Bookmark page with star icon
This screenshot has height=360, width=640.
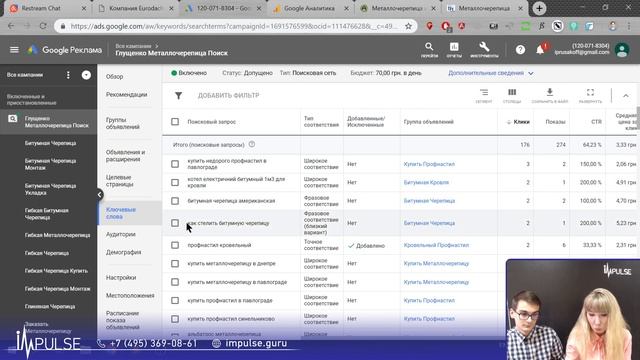[408, 26]
